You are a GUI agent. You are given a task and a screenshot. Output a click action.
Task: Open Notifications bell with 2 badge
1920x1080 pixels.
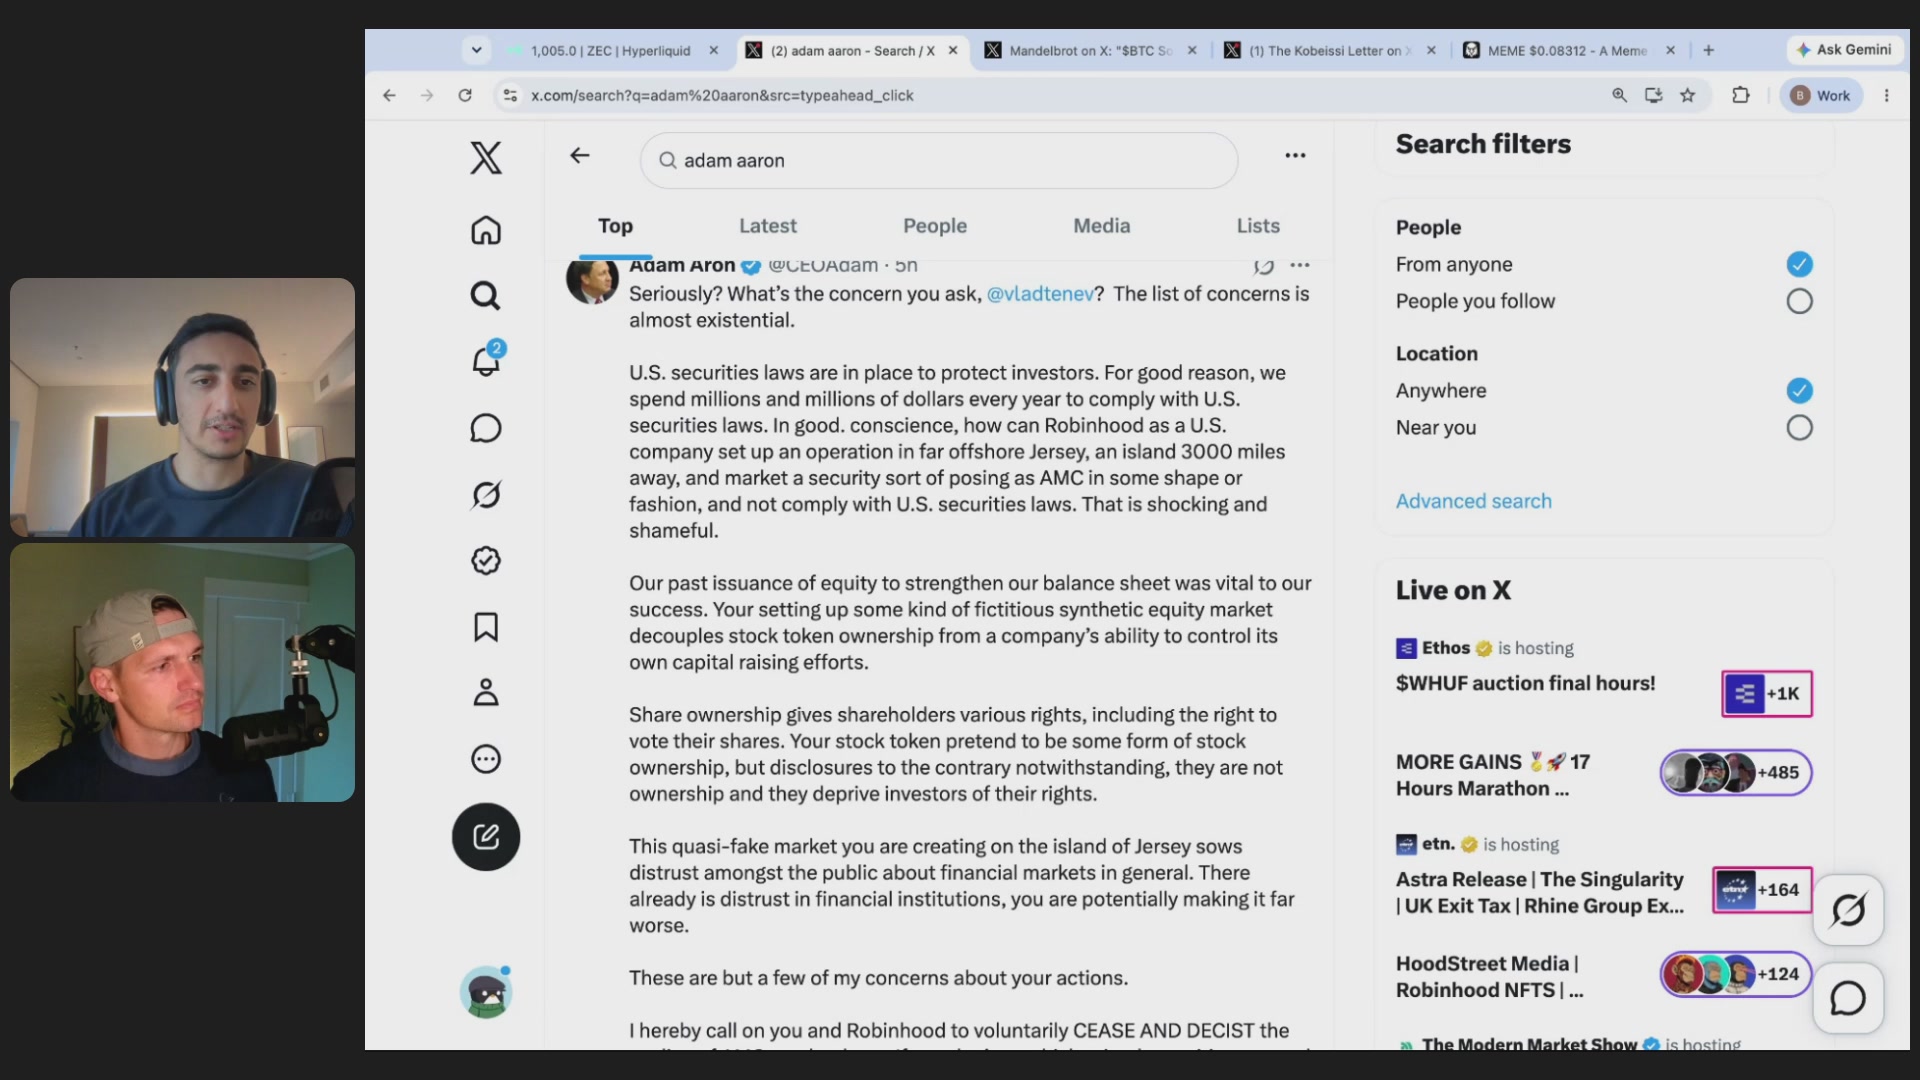tap(488, 359)
